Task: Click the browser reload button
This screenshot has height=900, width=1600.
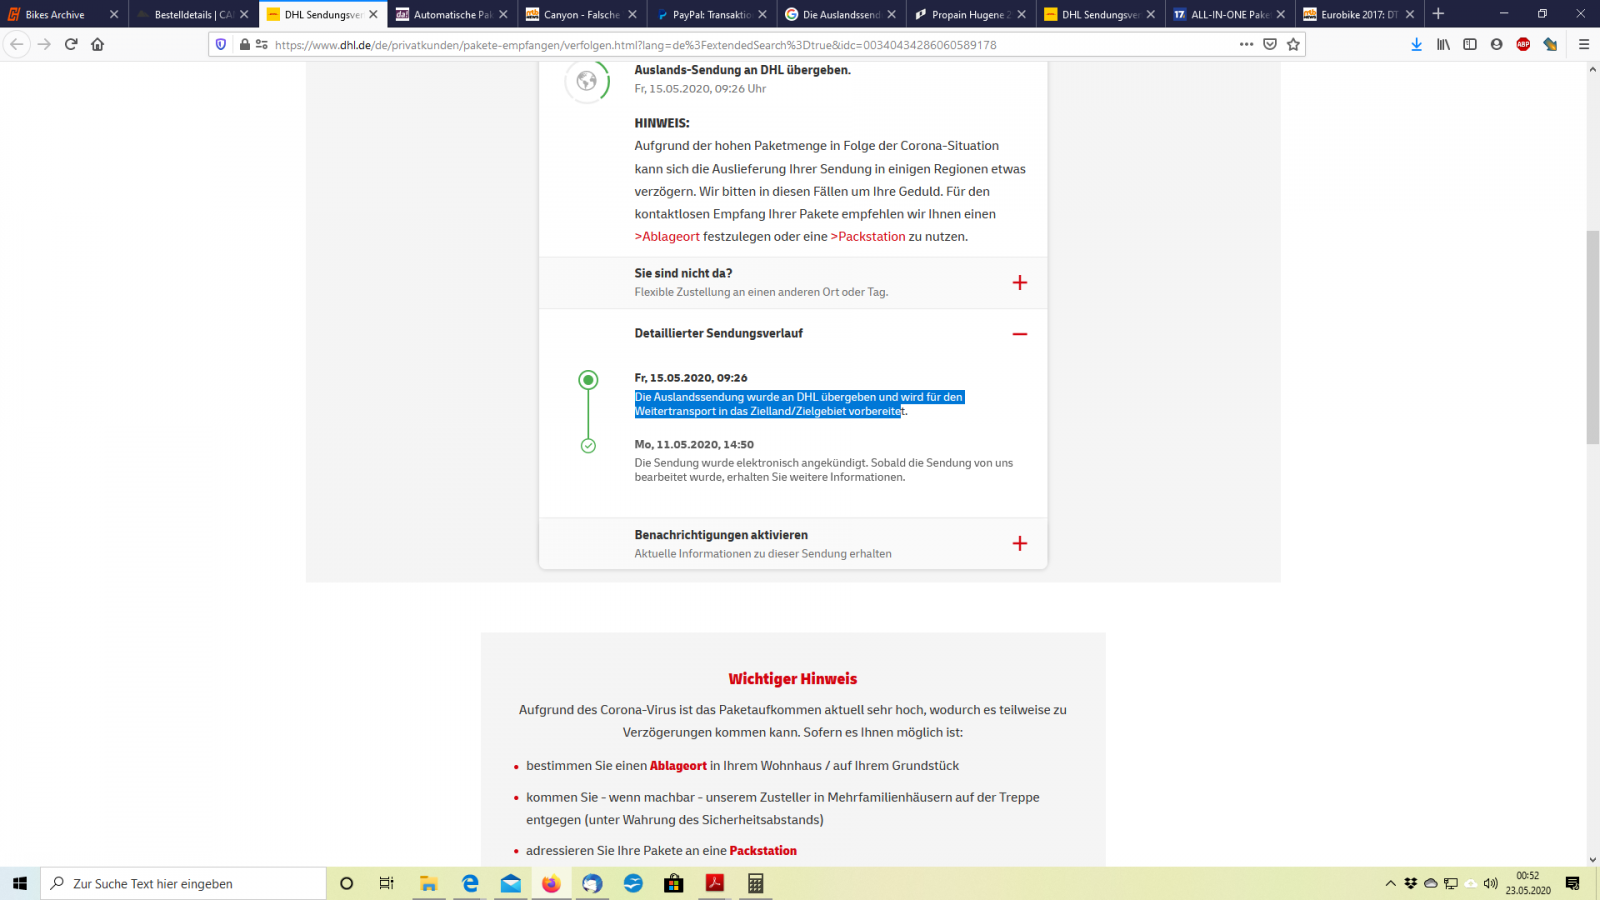Action: [x=71, y=44]
